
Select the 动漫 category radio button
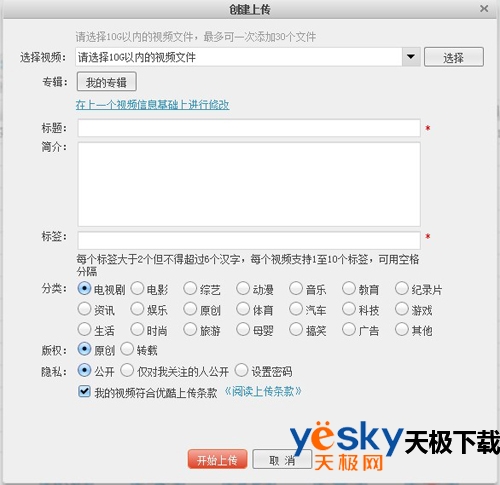coord(243,289)
